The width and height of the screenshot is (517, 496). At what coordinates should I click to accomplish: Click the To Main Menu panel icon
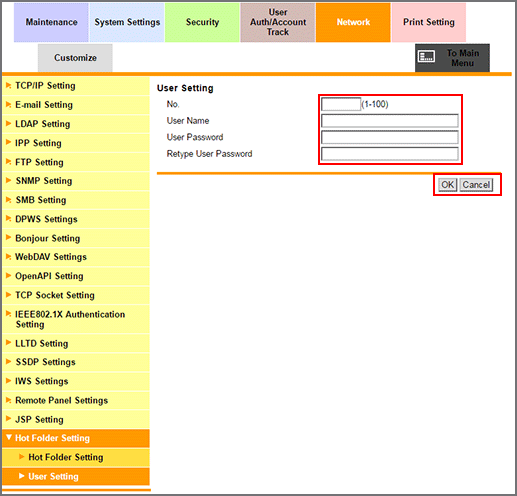(426, 57)
